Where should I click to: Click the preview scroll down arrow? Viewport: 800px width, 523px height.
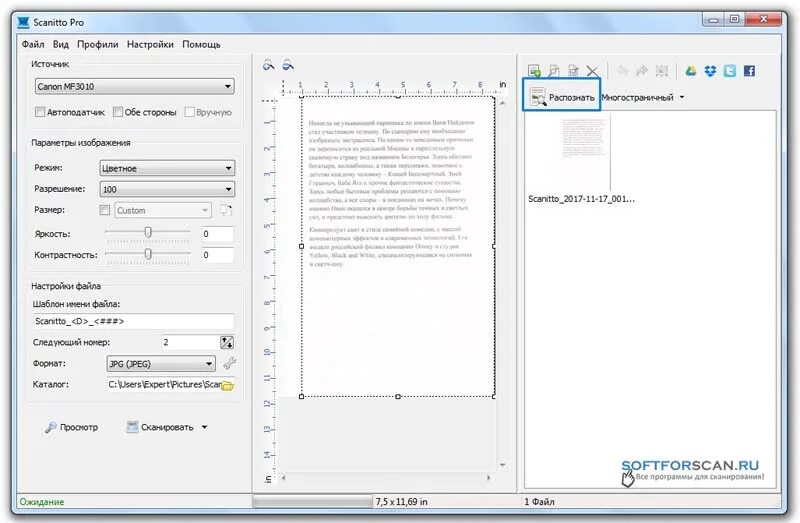pos(503,465)
